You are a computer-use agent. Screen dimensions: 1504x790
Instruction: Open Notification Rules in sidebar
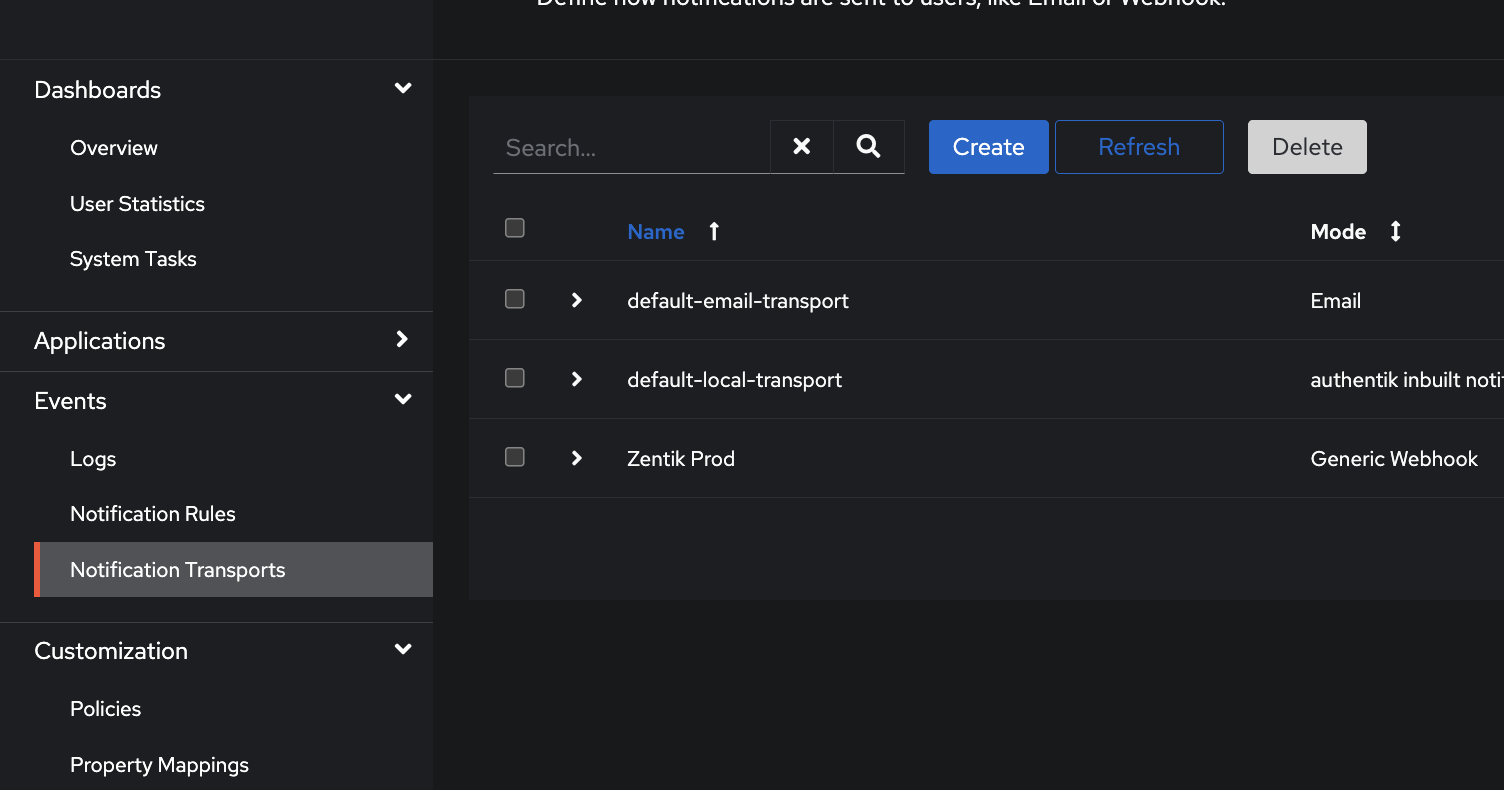coord(153,514)
